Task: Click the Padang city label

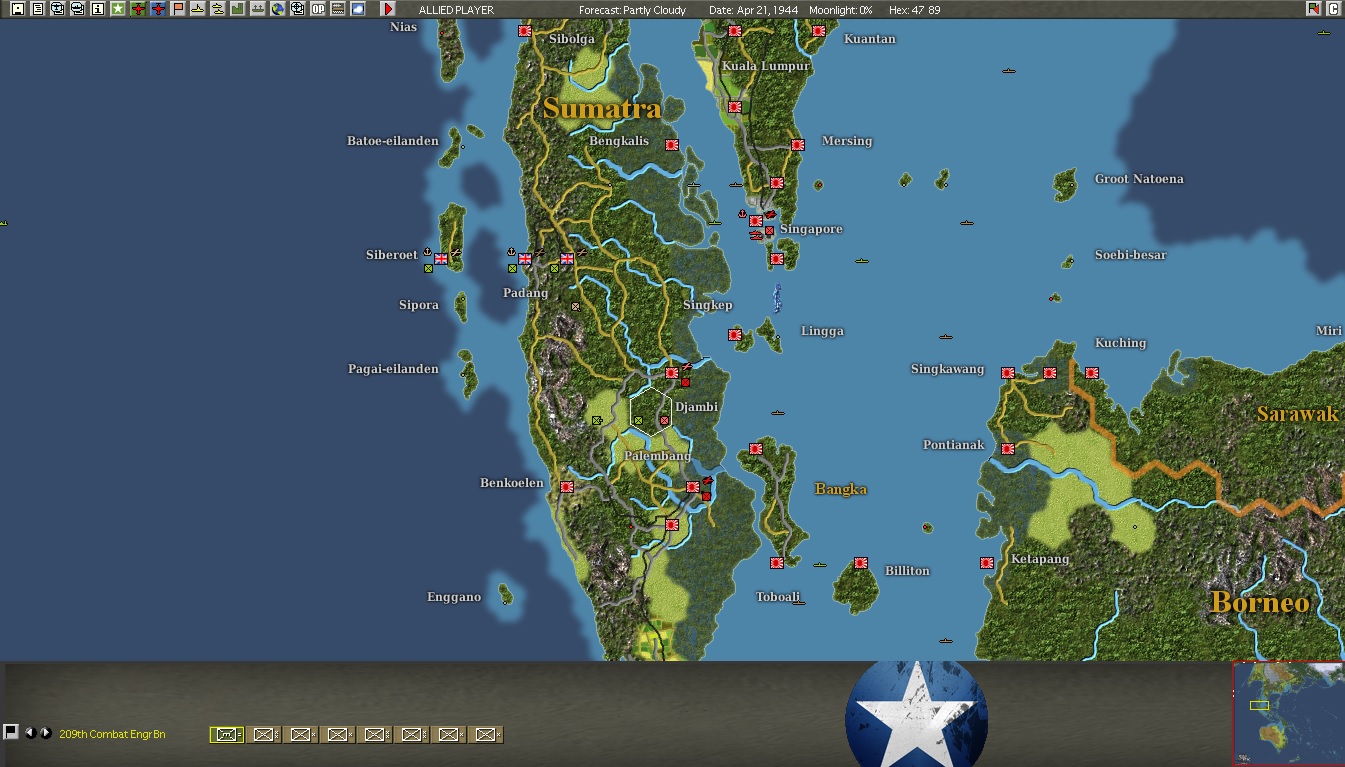Action: pyautogui.click(x=526, y=294)
